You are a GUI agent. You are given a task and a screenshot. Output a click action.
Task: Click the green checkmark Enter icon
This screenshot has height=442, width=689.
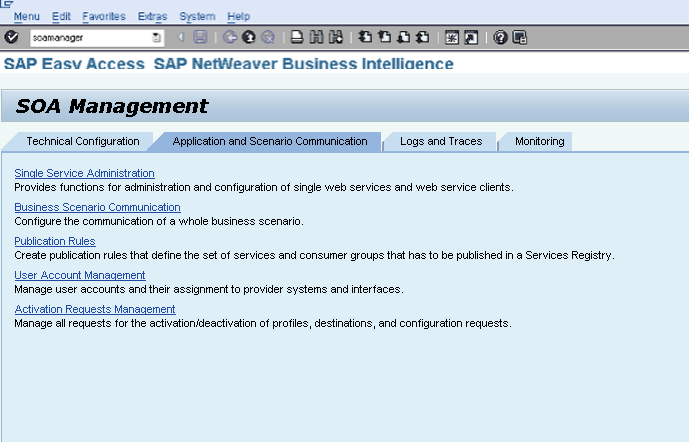coord(11,37)
